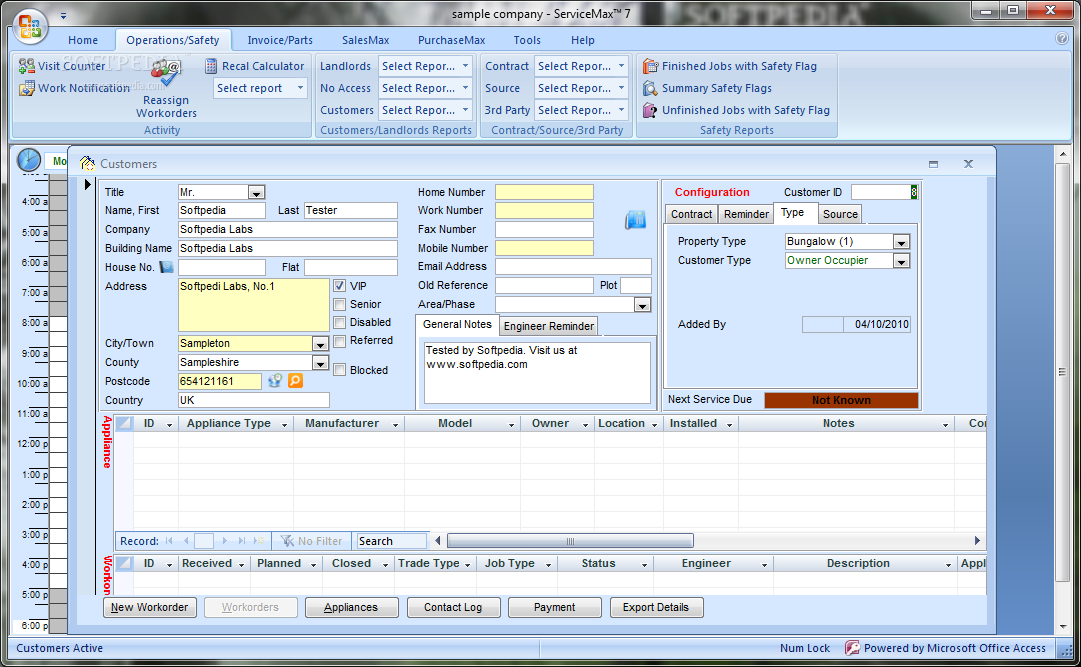
Task: Tick the Blocked checkbox
Action: pyautogui.click(x=339, y=370)
